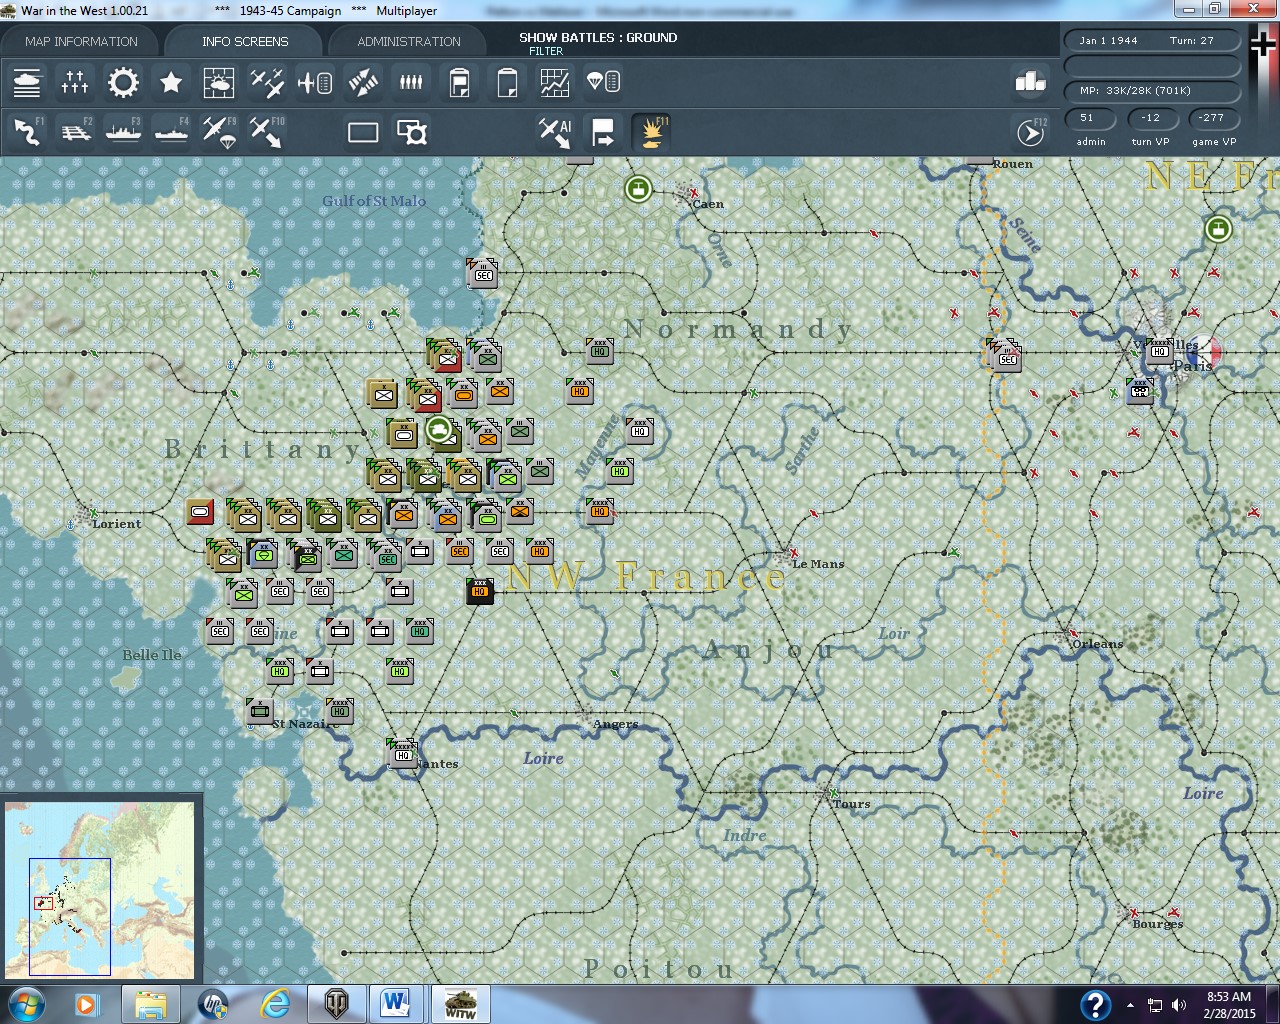Open the air doctrine crossed planes icon
The width and height of the screenshot is (1280, 1024).
(267, 82)
